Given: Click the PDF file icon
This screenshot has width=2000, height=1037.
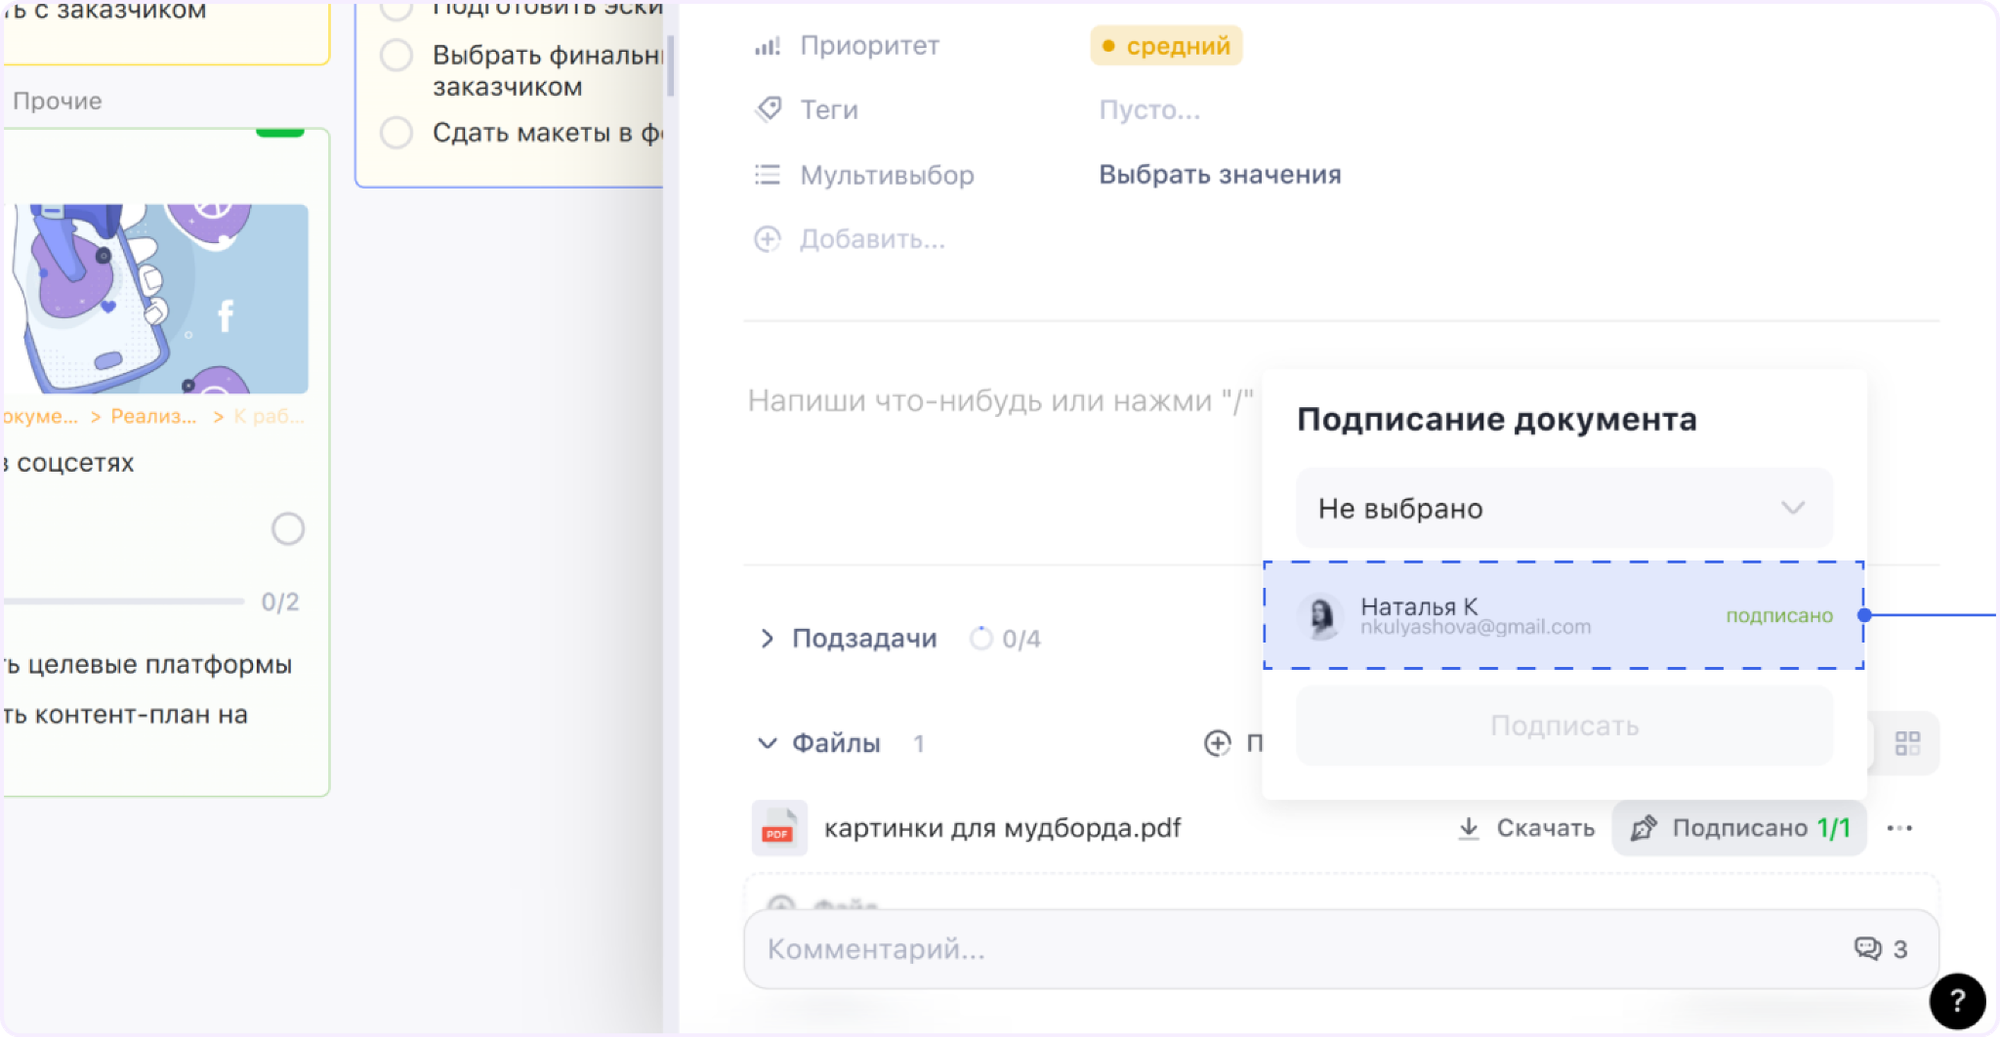Looking at the screenshot, I should pyautogui.click(x=778, y=828).
